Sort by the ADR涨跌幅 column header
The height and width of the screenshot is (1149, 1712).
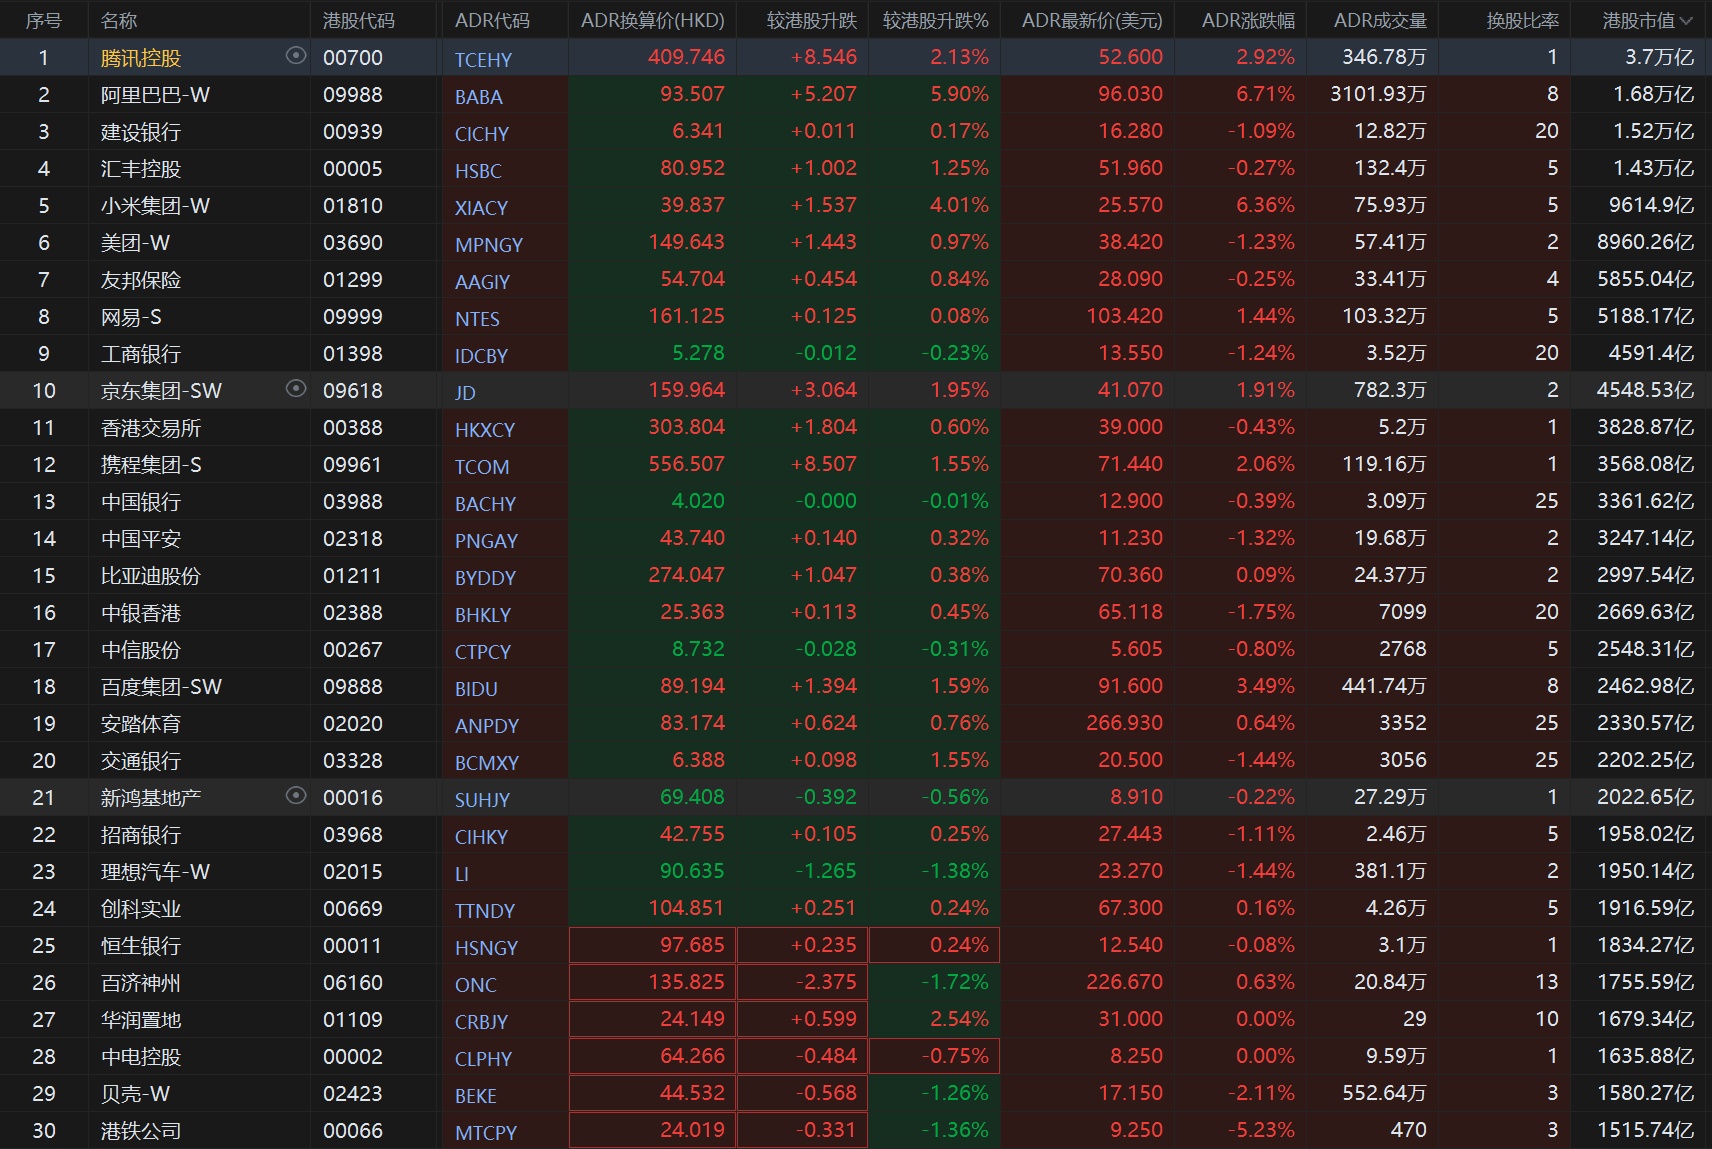pyautogui.click(x=1248, y=20)
